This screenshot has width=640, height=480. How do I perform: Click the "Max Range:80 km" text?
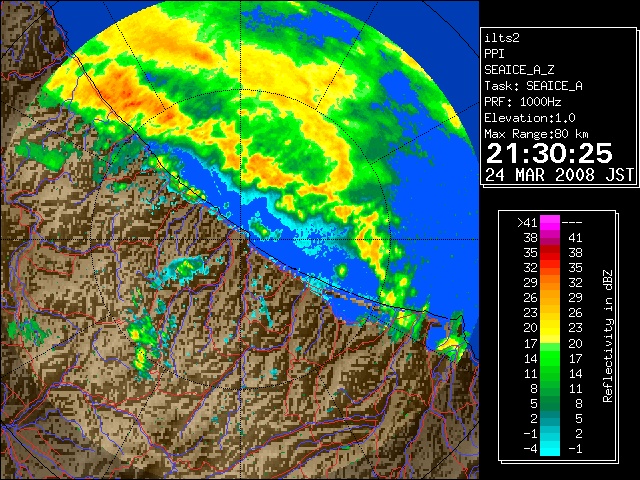click(x=536, y=134)
